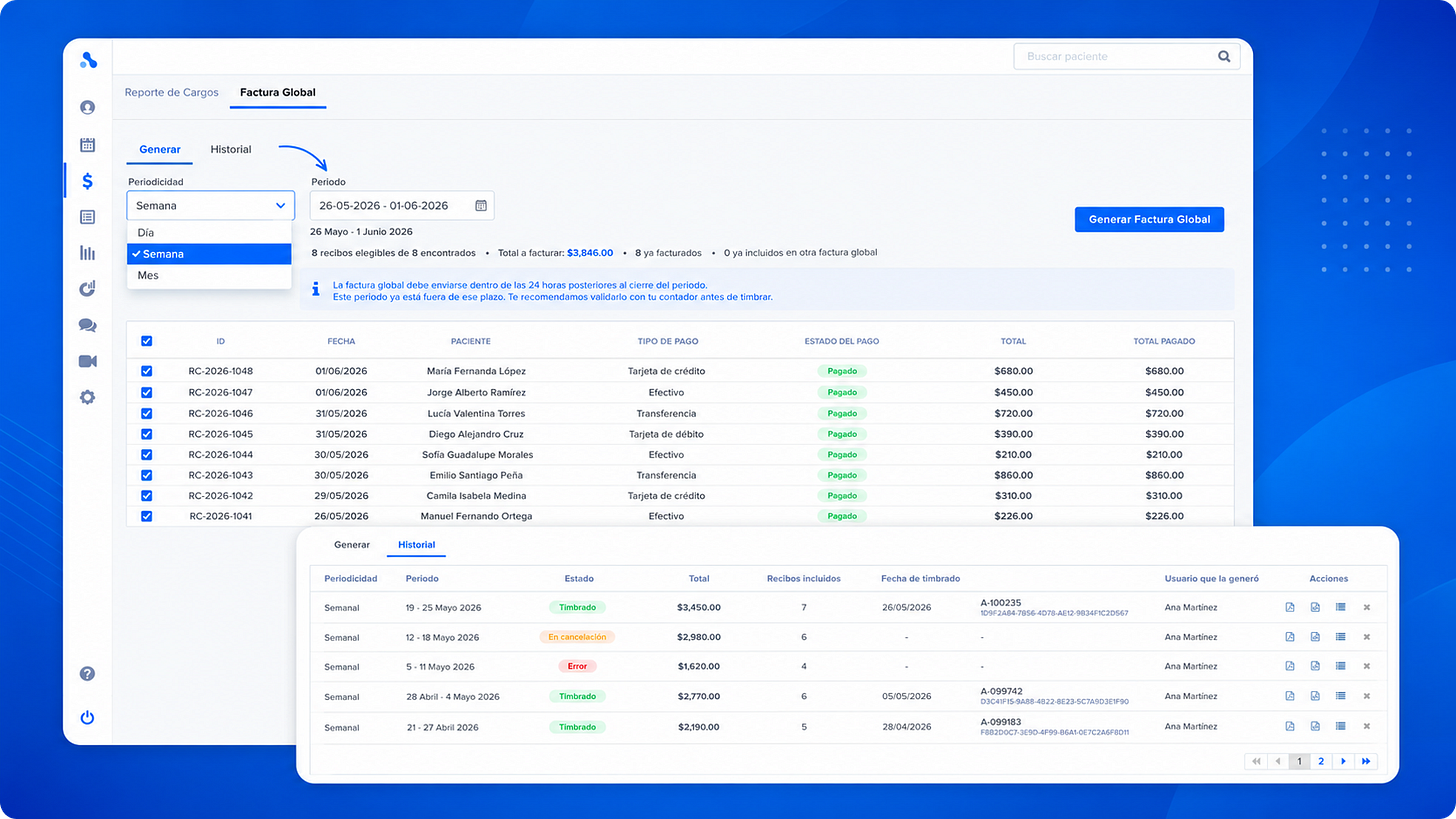Uncheck the select-all header checkbox
Image resolution: width=1456 pixels, height=819 pixels.
click(x=147, y=341)
